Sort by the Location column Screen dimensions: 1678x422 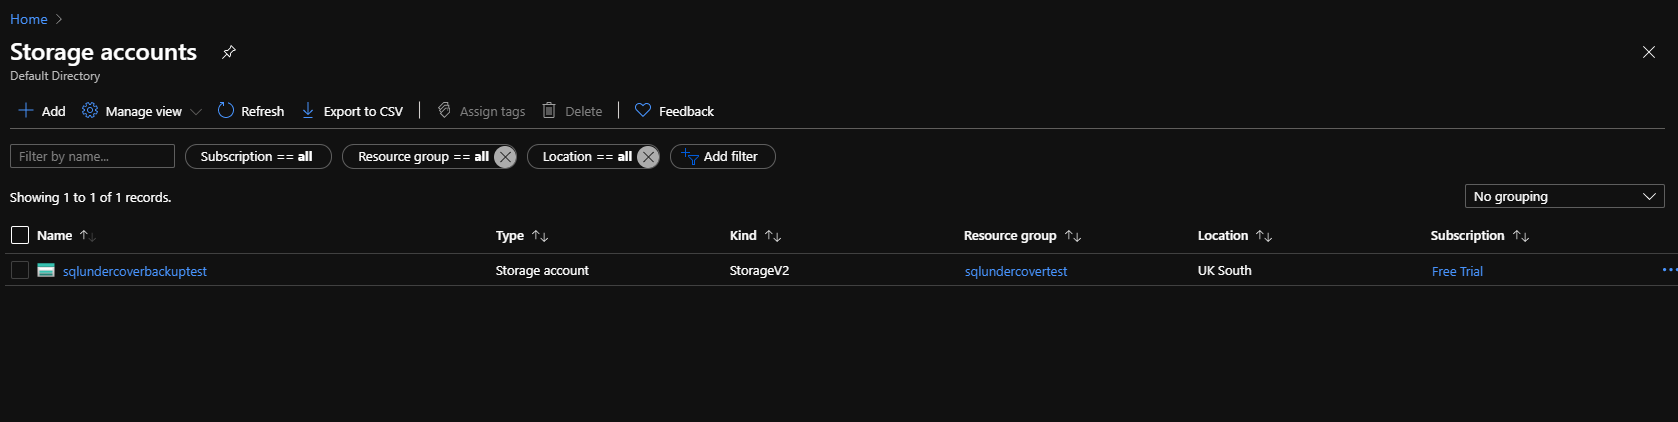1264,236
